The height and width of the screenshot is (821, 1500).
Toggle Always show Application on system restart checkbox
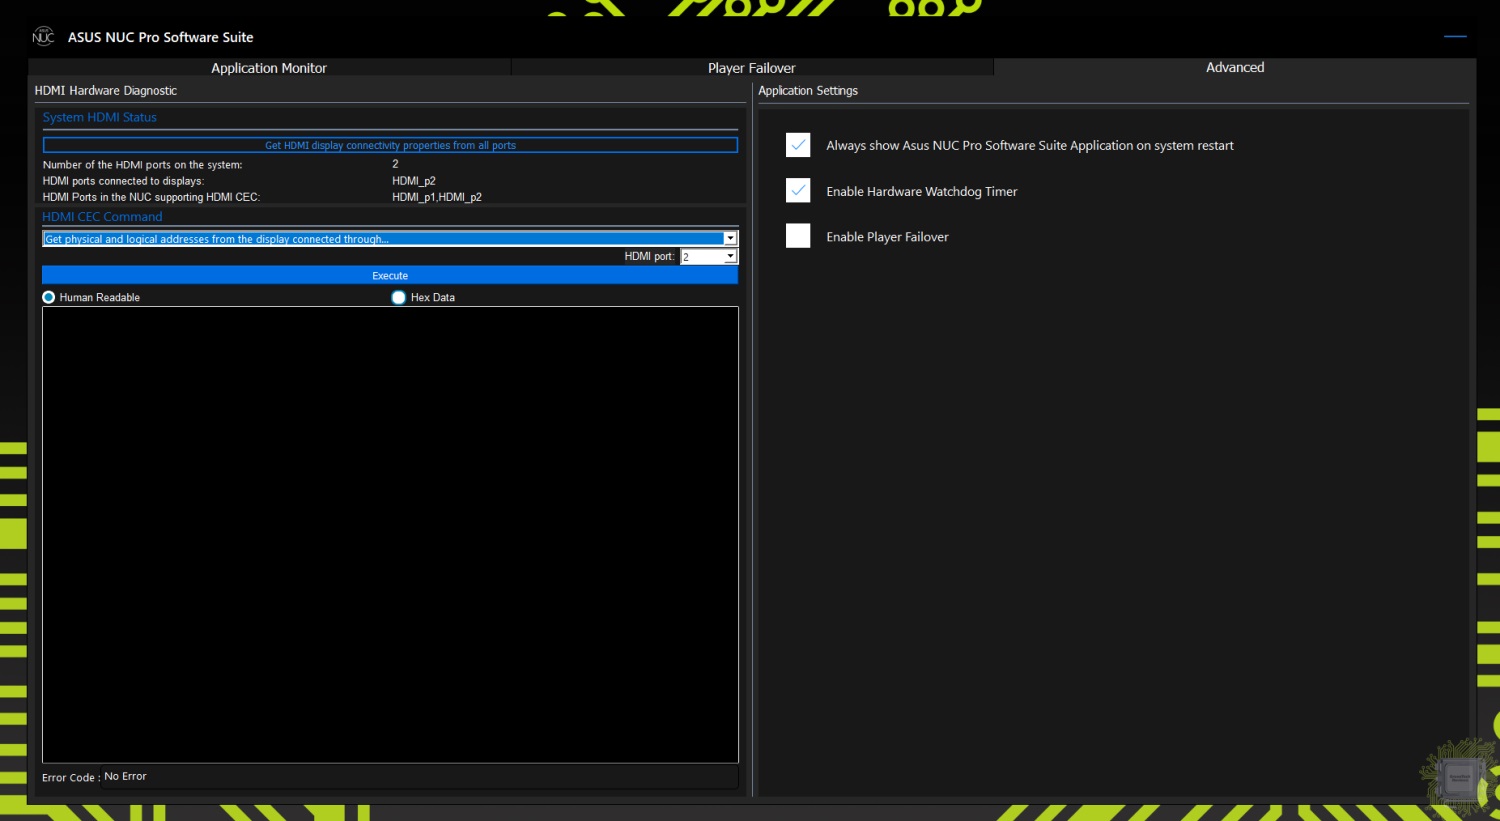pyautogui.click(x=798, y=145)
